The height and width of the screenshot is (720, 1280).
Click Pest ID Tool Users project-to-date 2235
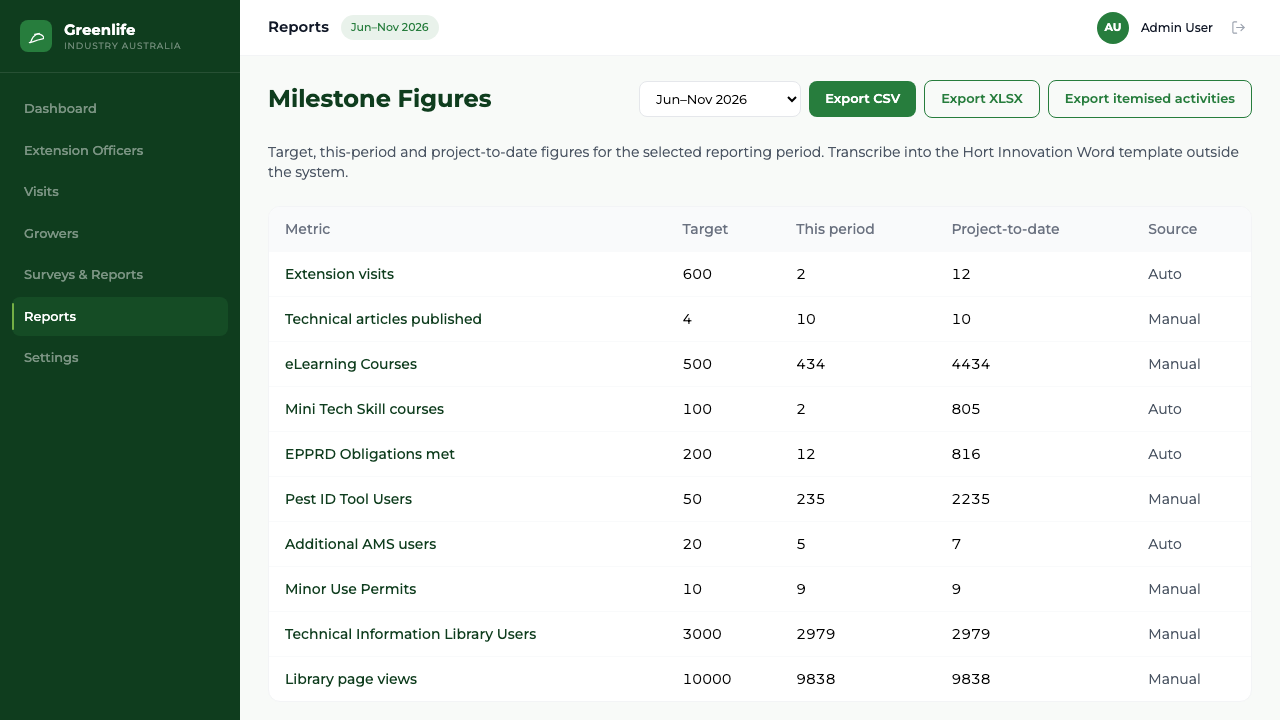coord(971,499)
